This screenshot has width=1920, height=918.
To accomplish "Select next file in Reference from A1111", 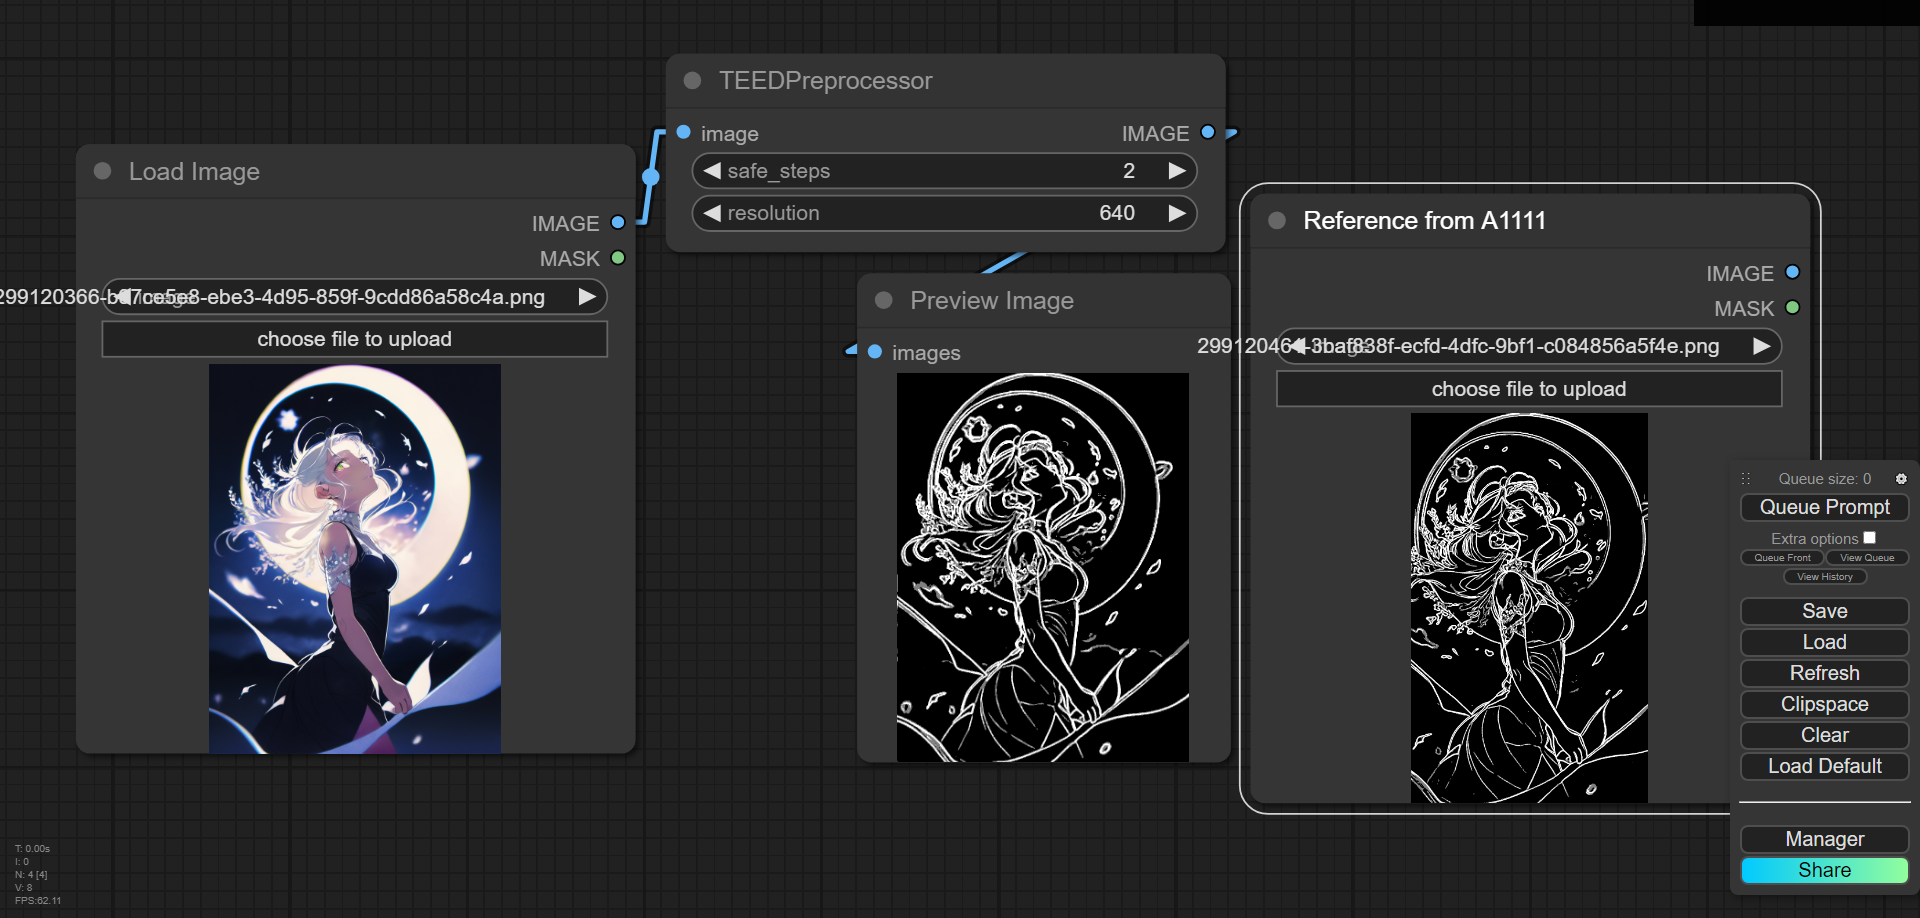I will 1761,346.
